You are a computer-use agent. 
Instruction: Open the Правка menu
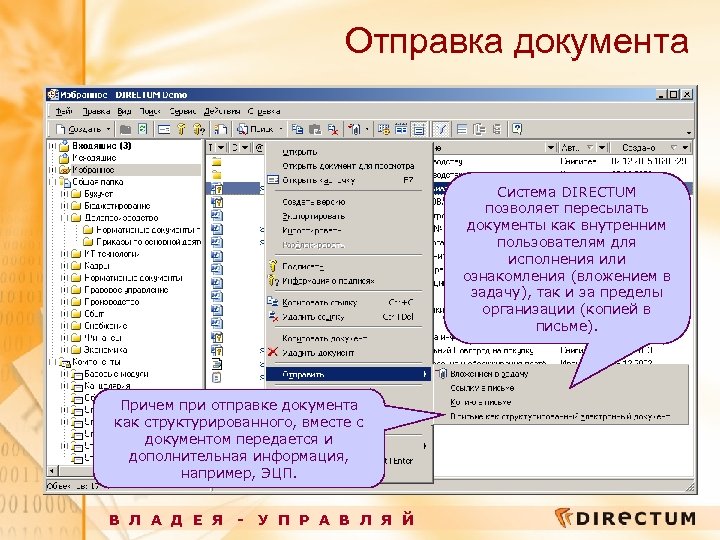(x=96, y=111)
